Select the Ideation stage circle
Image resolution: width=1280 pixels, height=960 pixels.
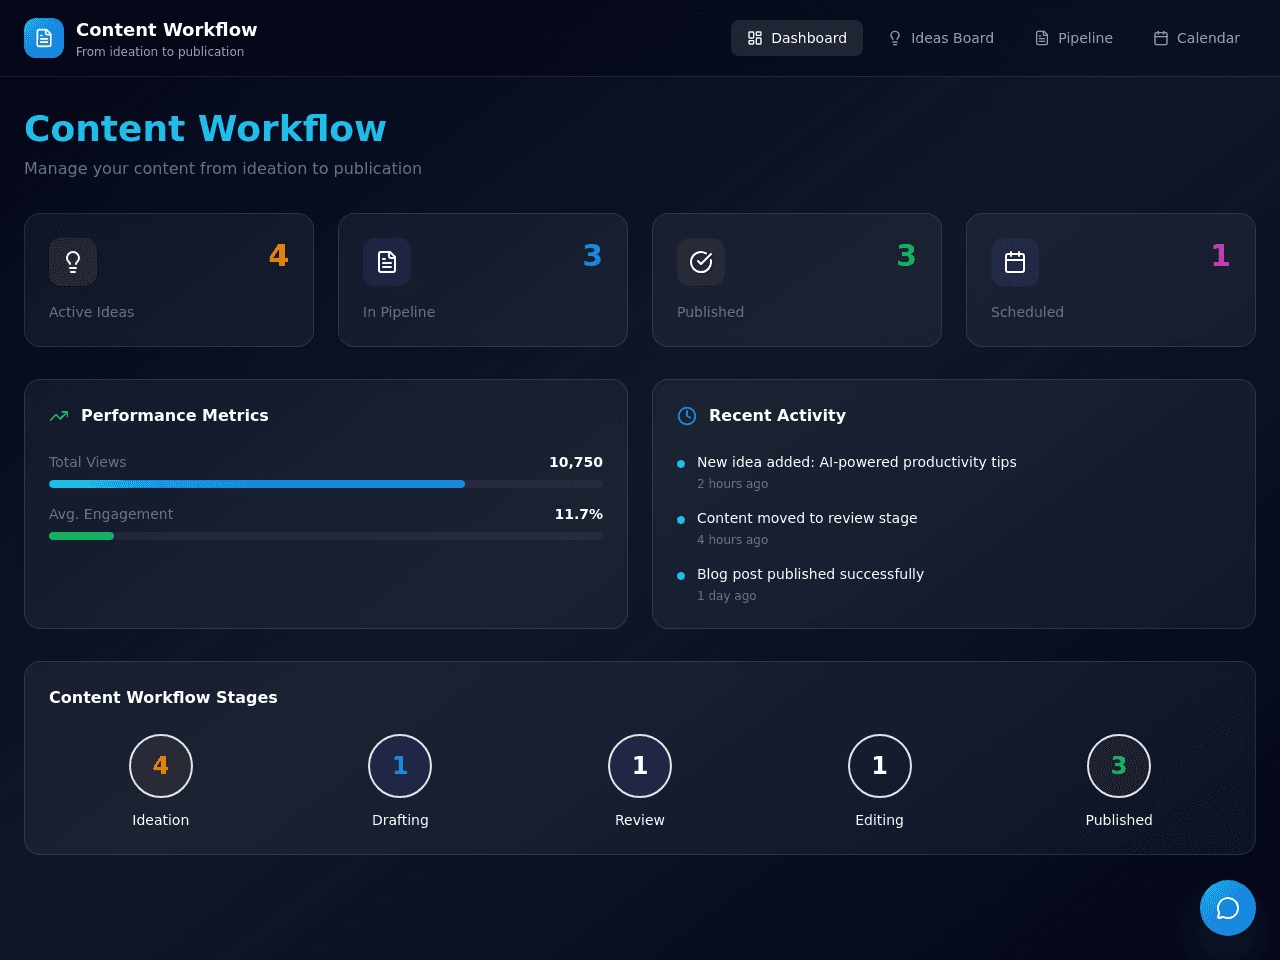pos(161,766)
